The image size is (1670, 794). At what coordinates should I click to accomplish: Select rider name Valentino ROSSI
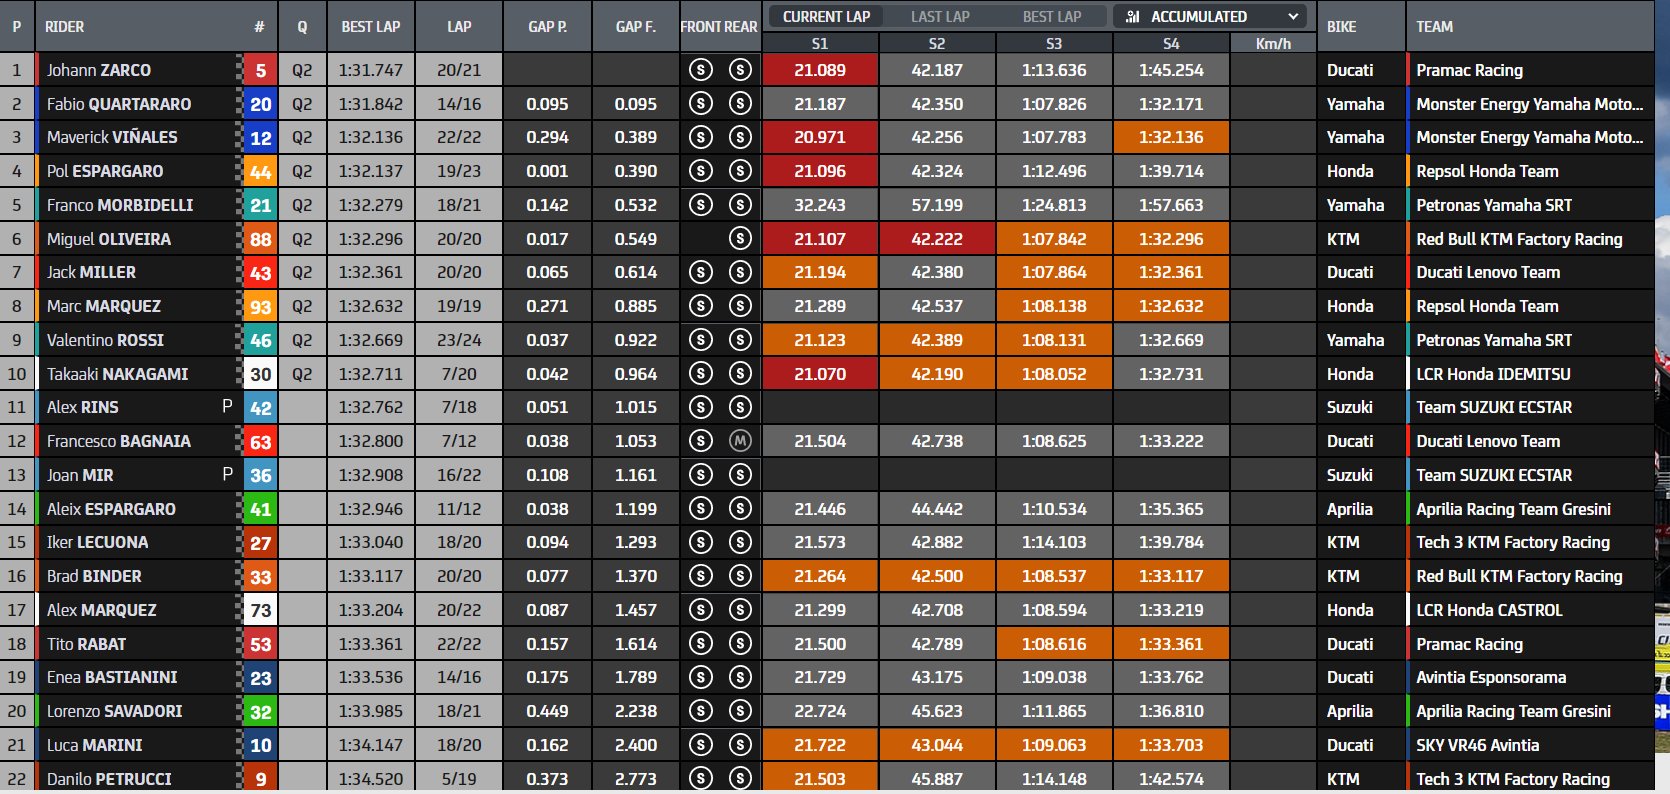(x=105, y=340)
